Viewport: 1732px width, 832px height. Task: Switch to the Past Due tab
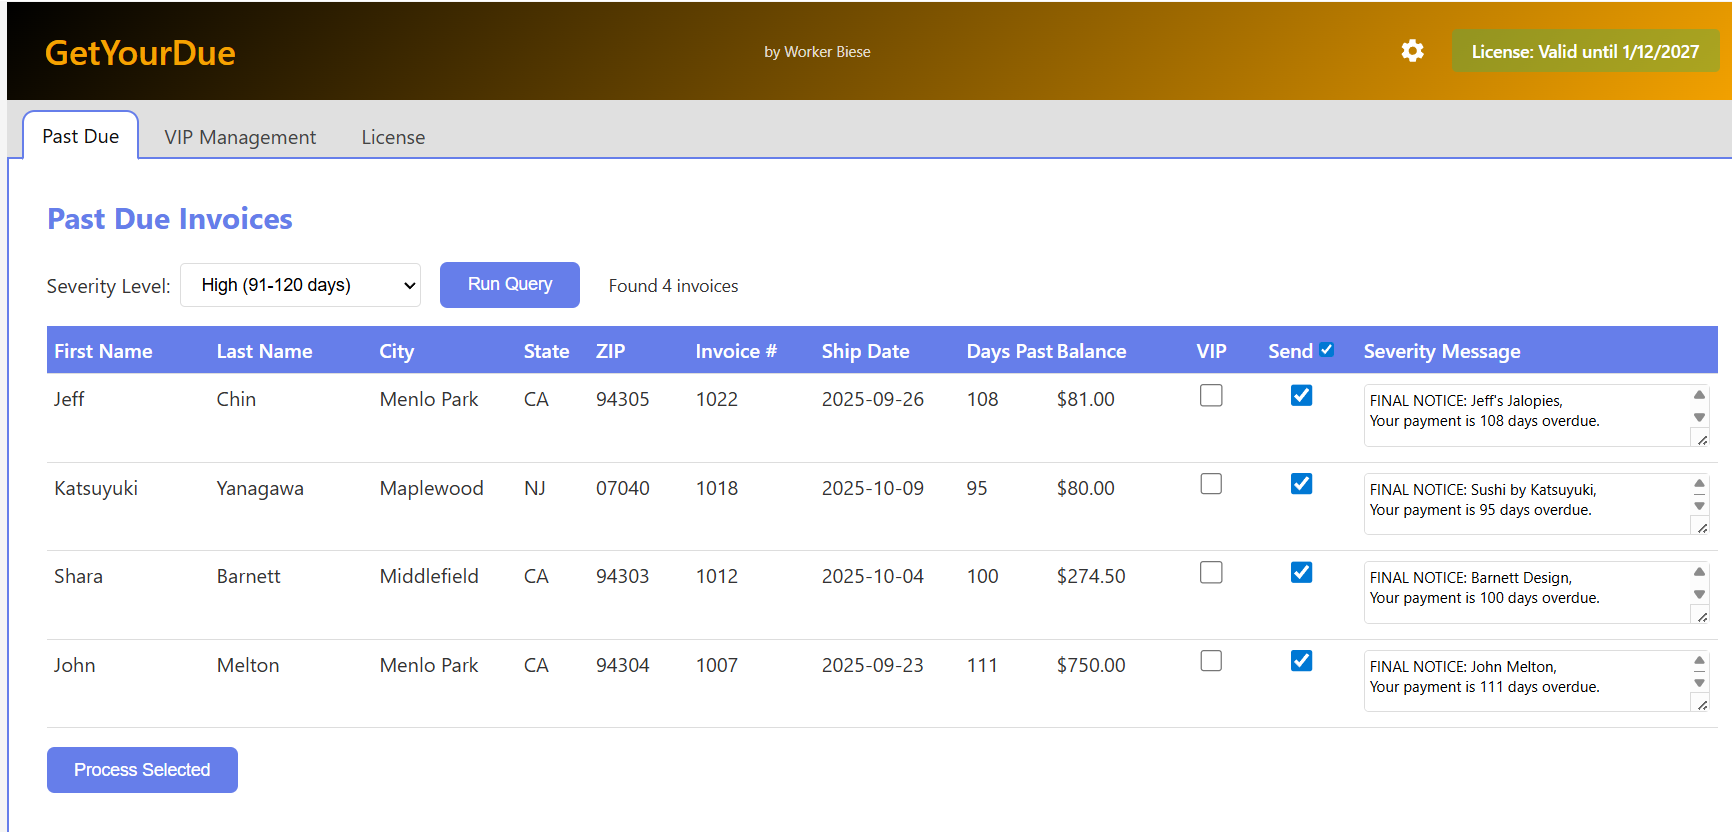81,136
